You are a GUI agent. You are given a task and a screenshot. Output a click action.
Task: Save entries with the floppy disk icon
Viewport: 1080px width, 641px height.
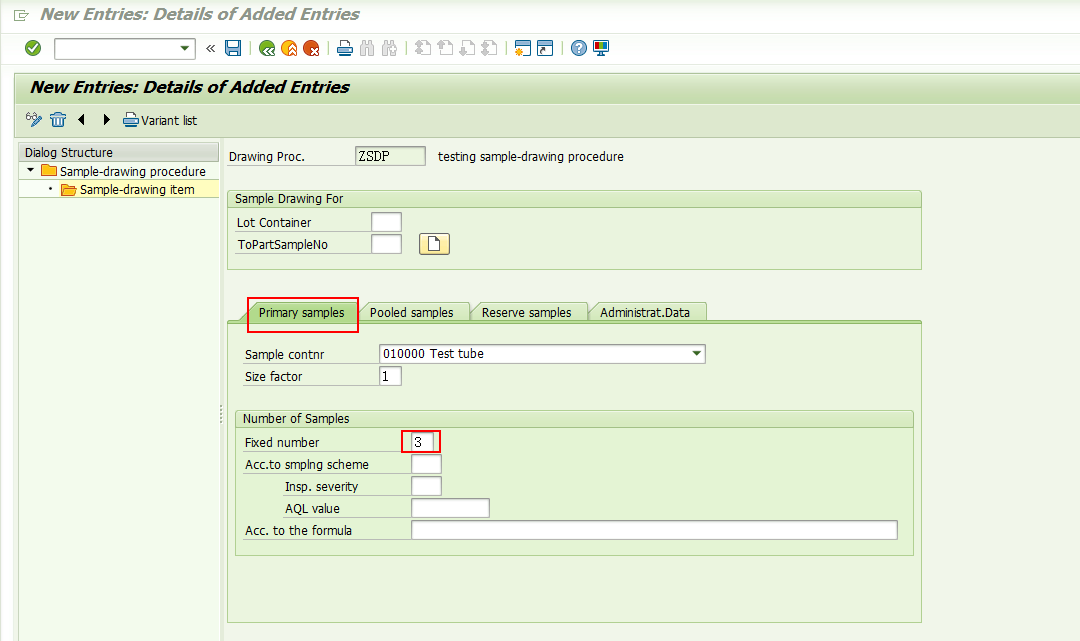click(233, 48)
